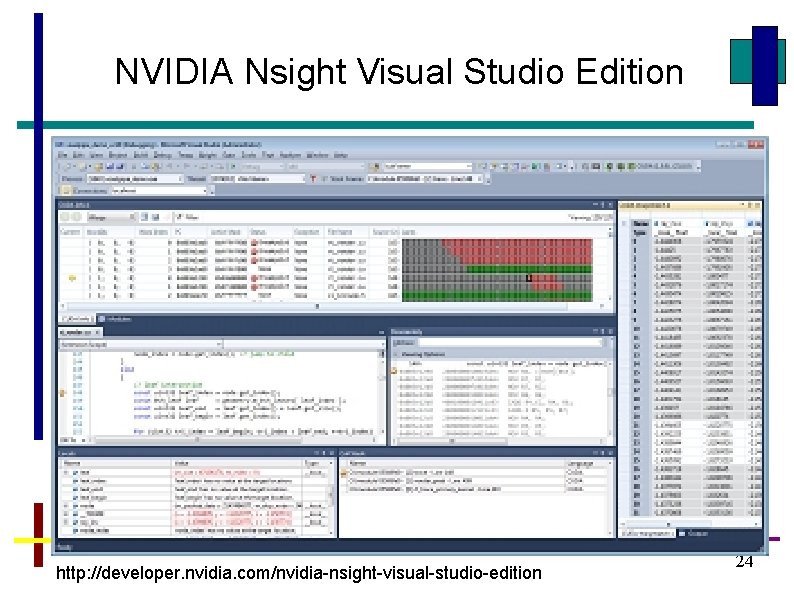Open the Debug configuration dropdown

point(262,166)
